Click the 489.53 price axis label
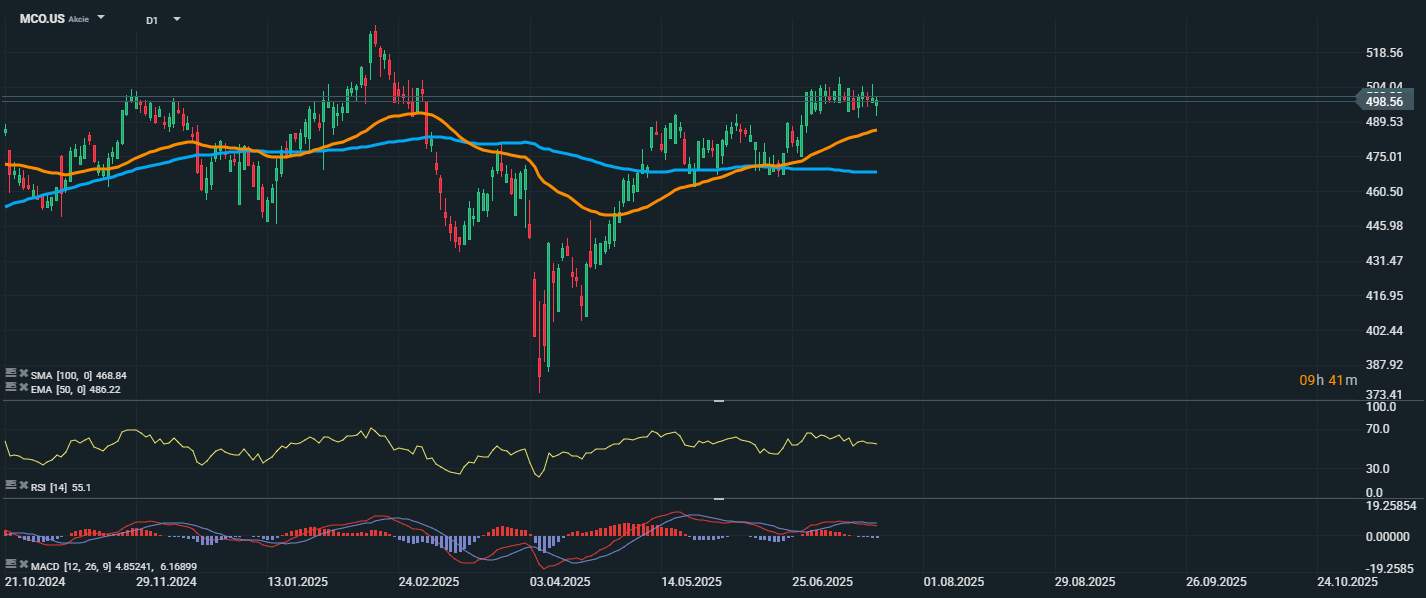This screenshot has height=598, width=1426. point(1384,122)
